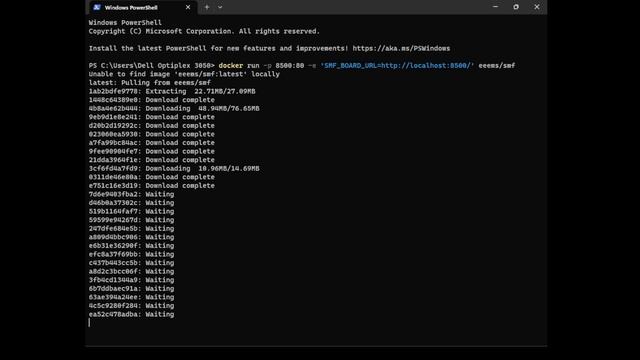Click the PowerShell icon in the tab

(96, 7)
